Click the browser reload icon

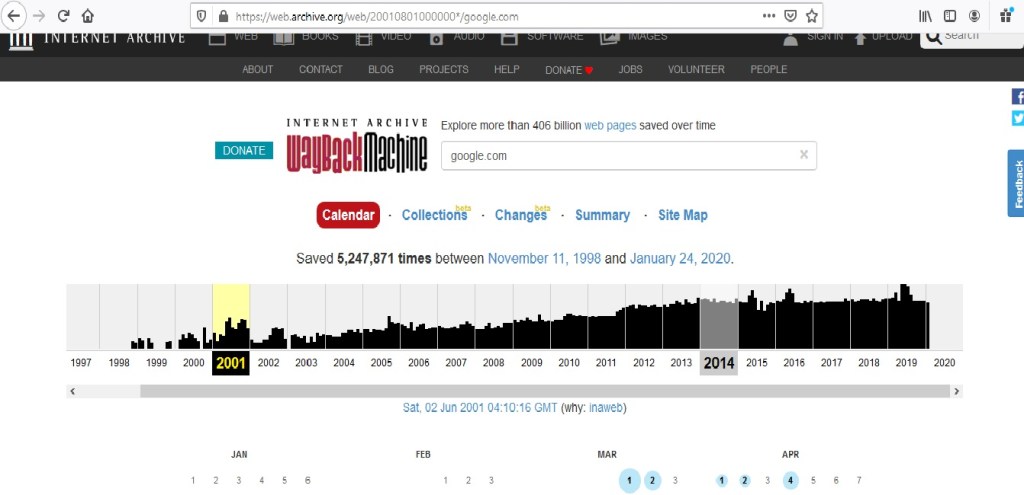[63, 16]
